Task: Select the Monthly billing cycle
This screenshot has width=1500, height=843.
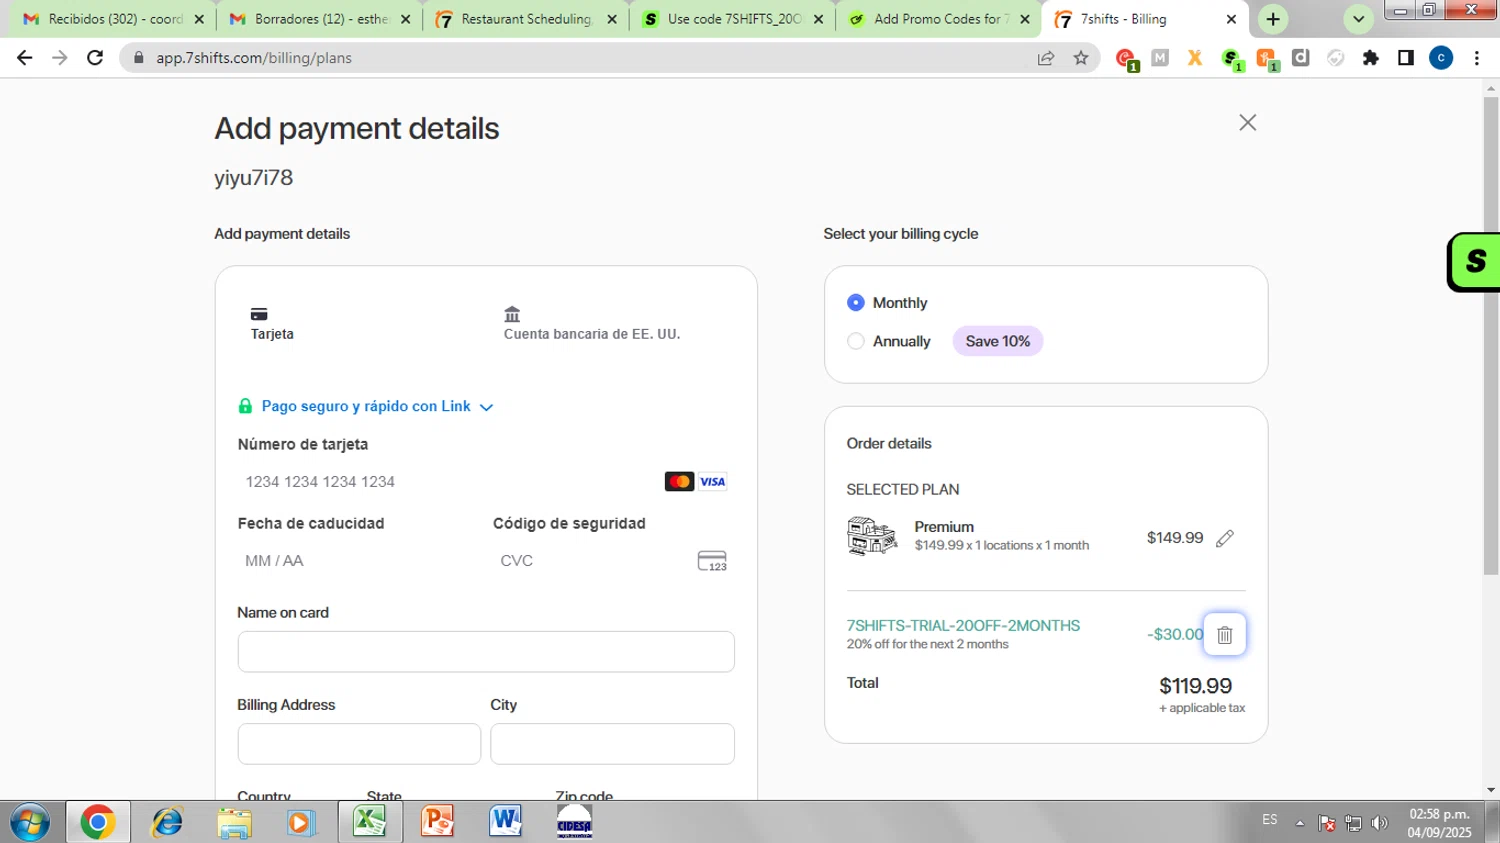Action: [855, 302]
